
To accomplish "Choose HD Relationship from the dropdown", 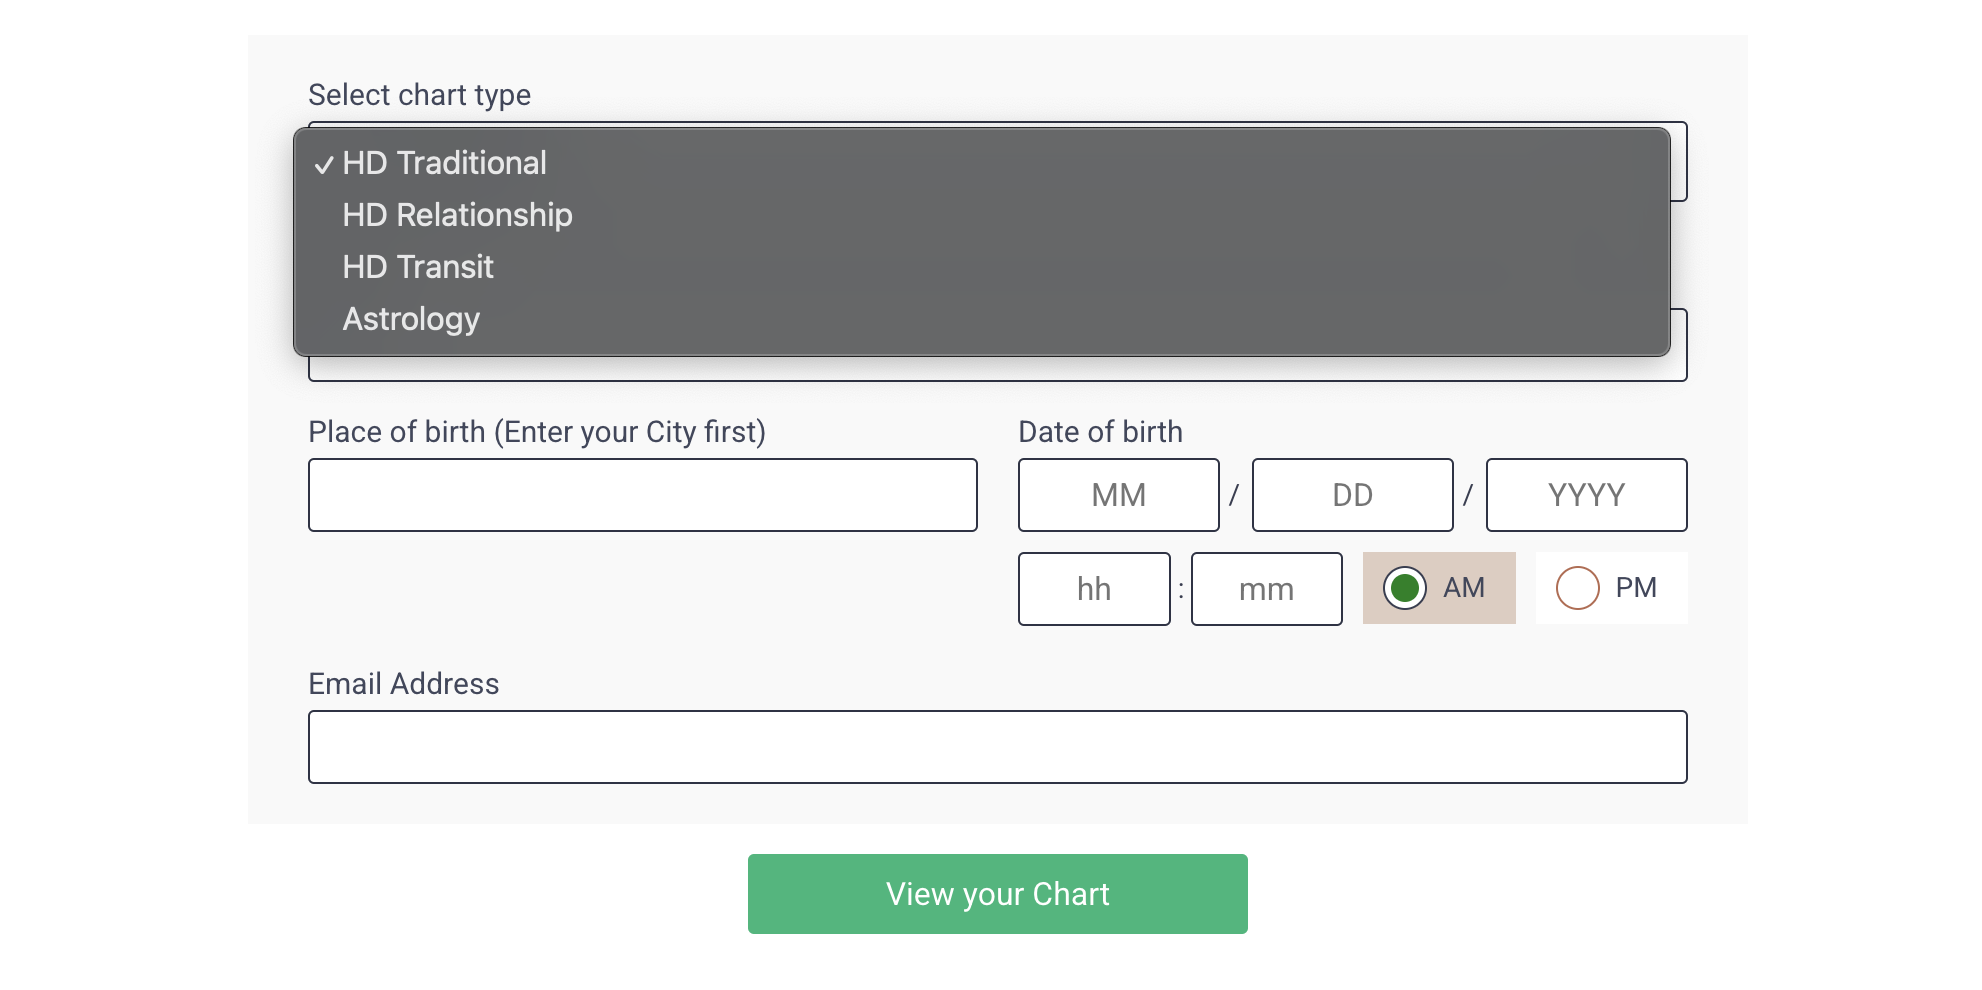I will point(982,215).
